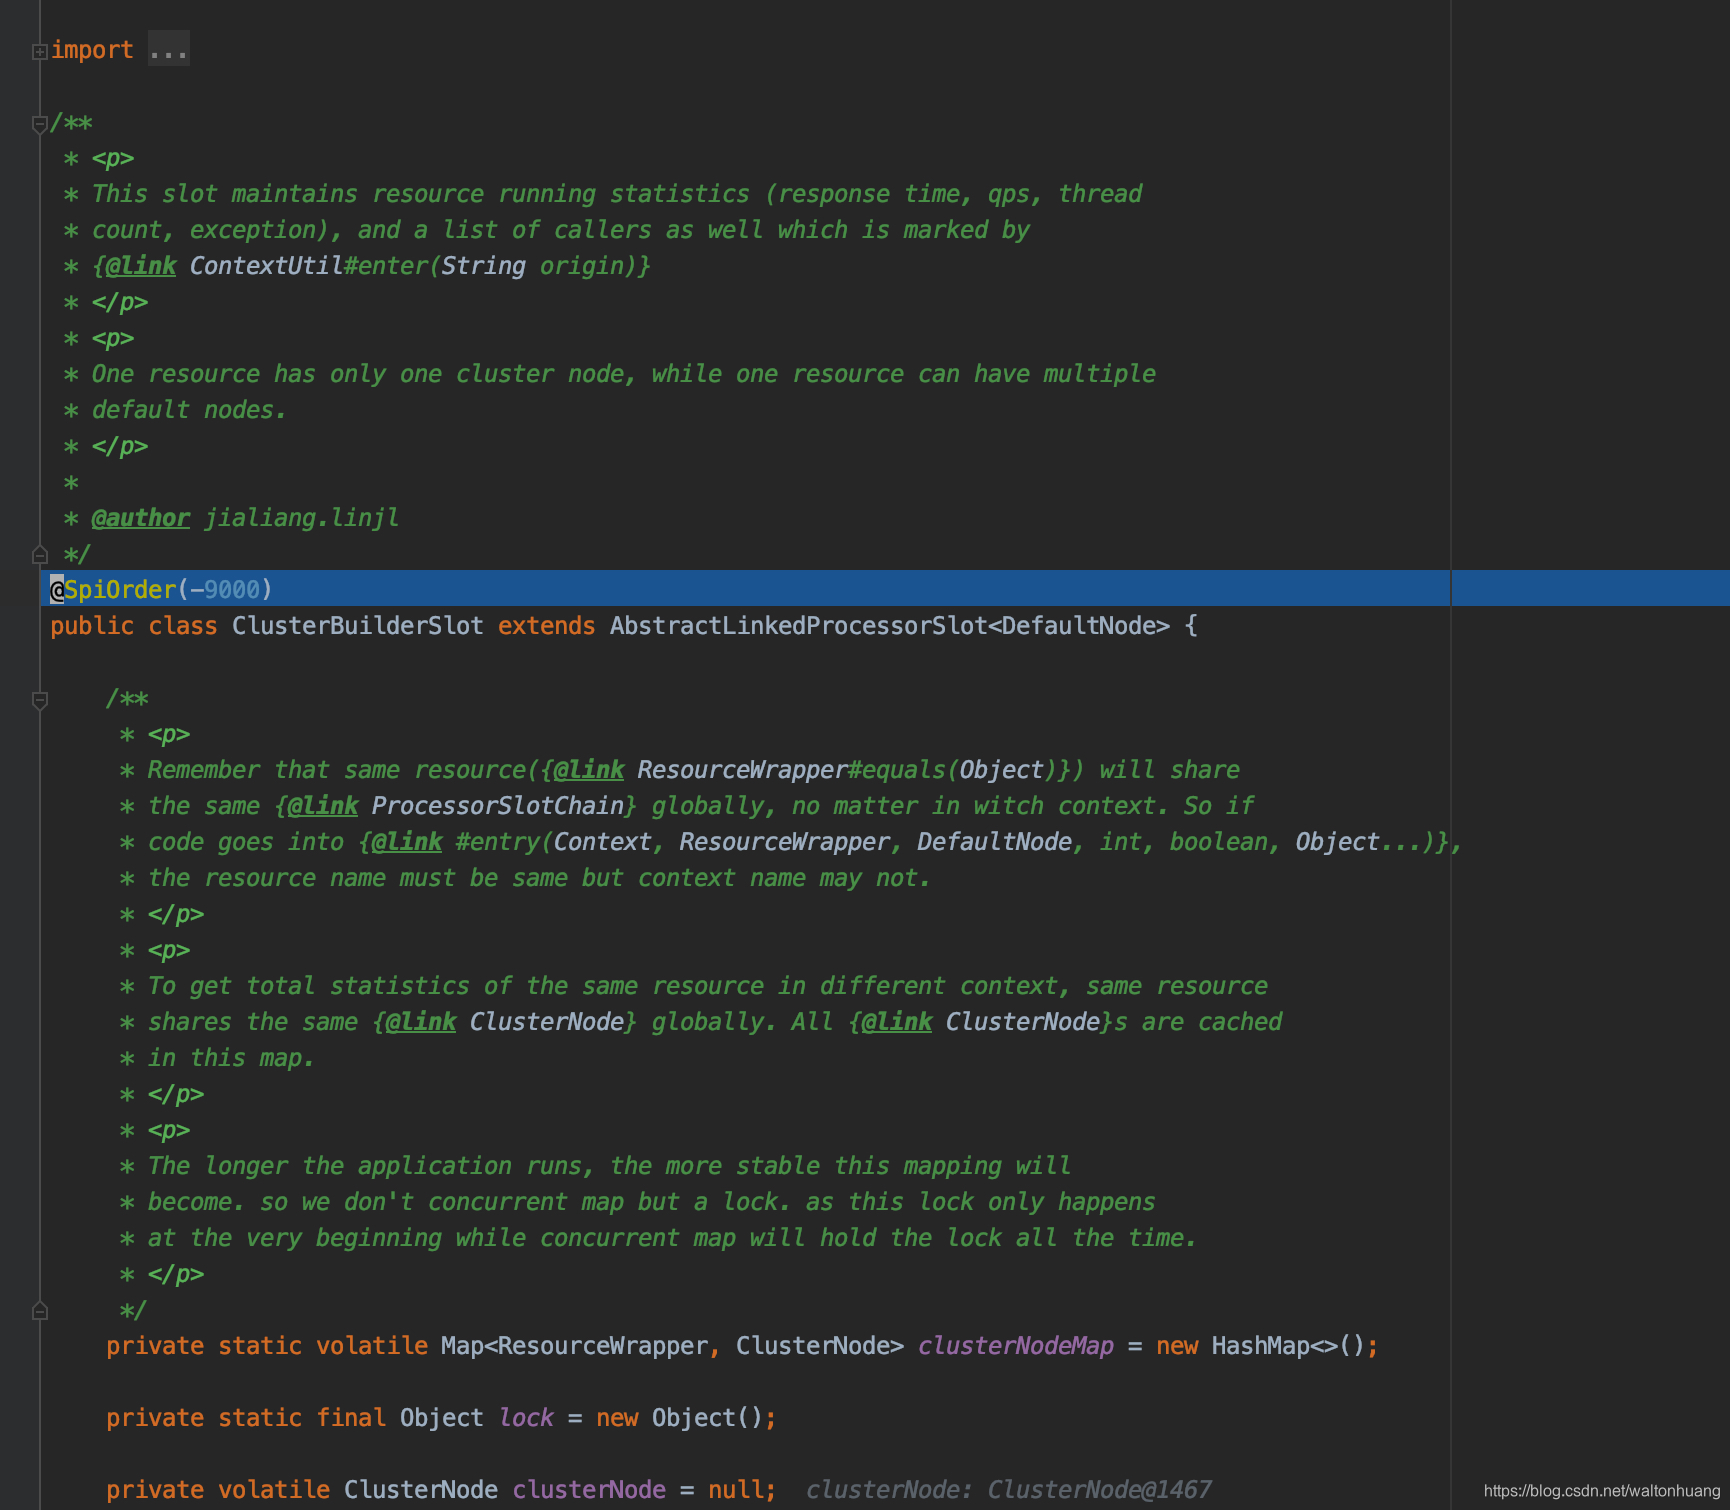Click the @author tag
This screenshot has width=1730, height=1510.
(x=140, y=518)
